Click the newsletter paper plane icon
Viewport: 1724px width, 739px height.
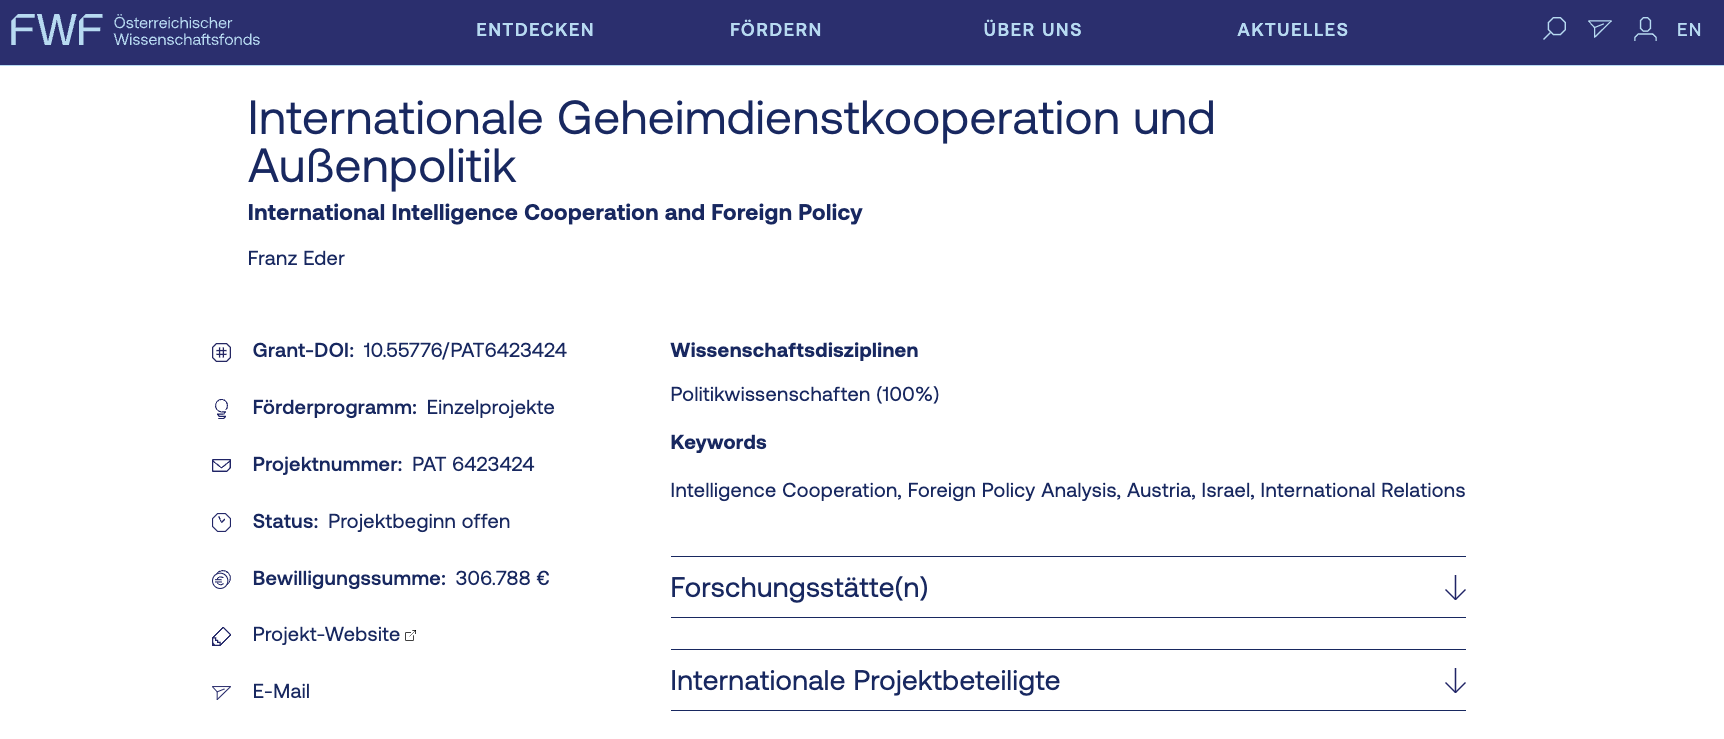tap(1600, 29)
